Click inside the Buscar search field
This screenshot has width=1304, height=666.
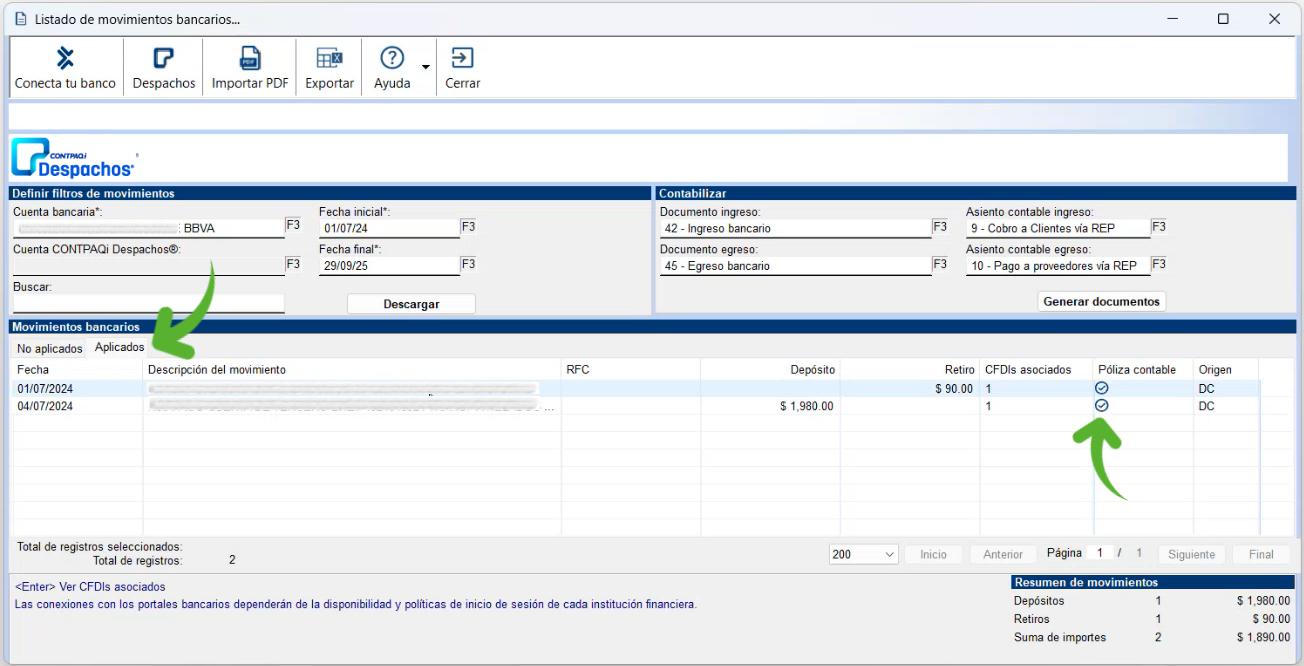click(148, 303)
